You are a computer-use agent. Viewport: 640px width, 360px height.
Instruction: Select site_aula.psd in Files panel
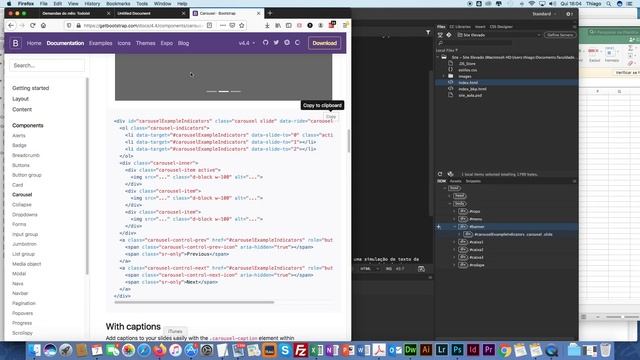tap(470, 95)
